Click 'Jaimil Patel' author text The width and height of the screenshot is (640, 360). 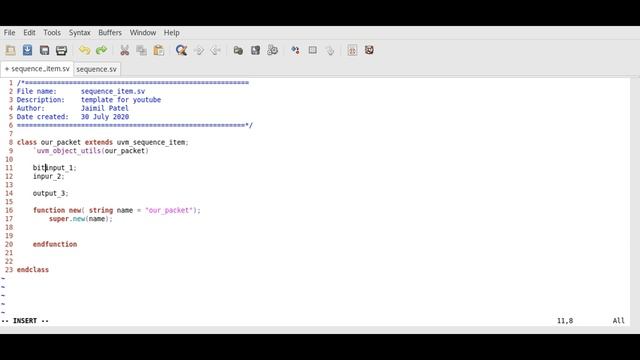pos(104,108)
